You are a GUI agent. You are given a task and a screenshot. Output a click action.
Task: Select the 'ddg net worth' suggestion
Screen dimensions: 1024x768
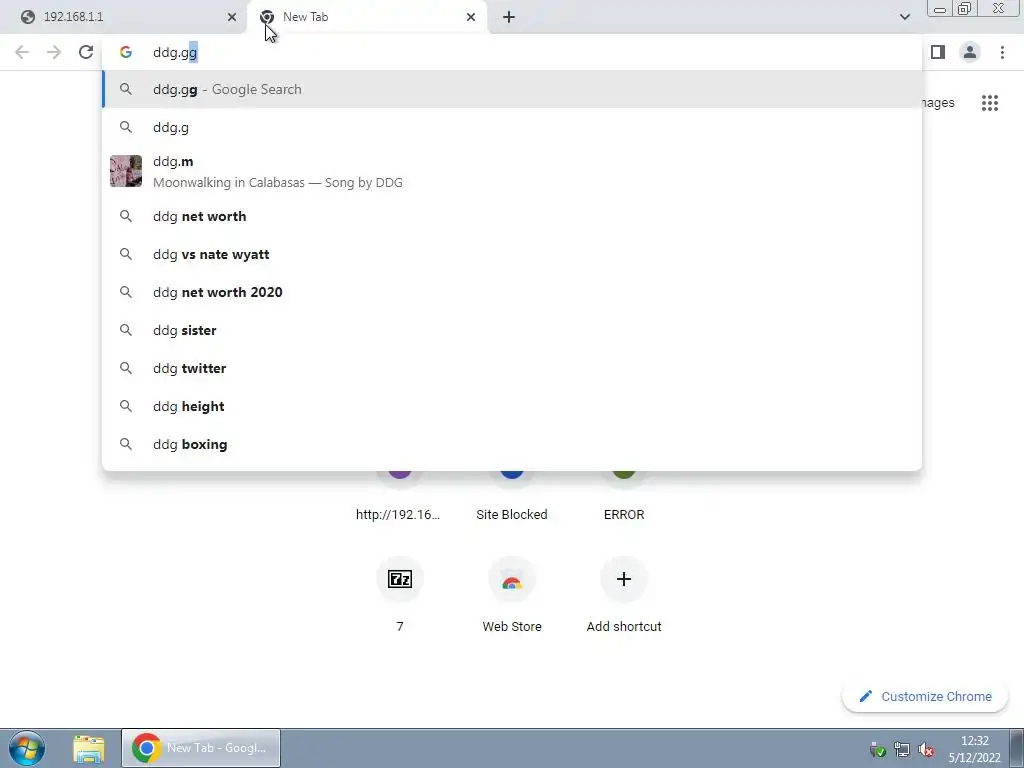pyautogui.click(x=512, y=216)
